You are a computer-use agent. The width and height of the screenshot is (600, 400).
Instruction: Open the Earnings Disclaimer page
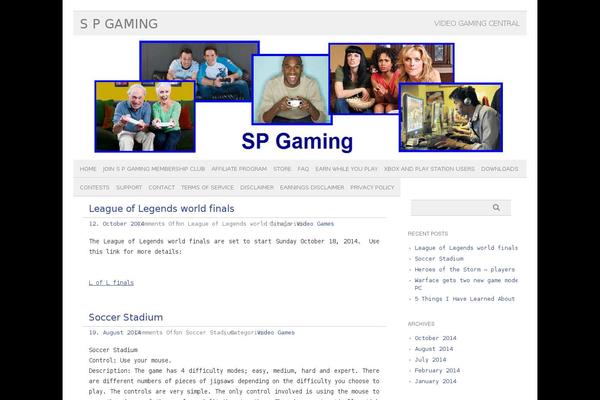(312, 188)
